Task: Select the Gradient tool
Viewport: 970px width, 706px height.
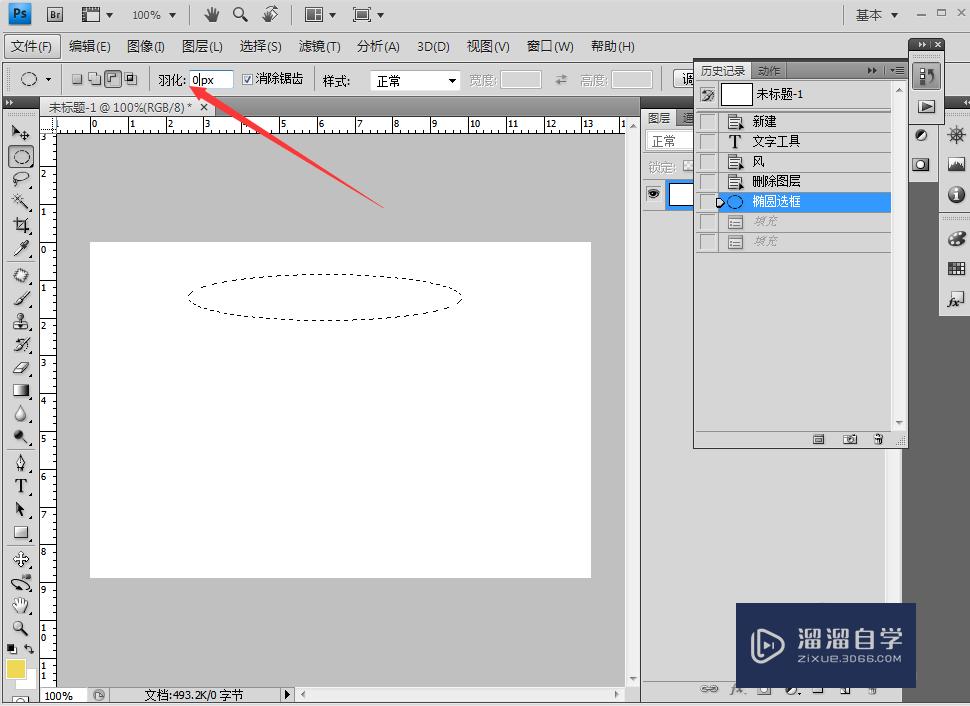Action: (20, 390)
